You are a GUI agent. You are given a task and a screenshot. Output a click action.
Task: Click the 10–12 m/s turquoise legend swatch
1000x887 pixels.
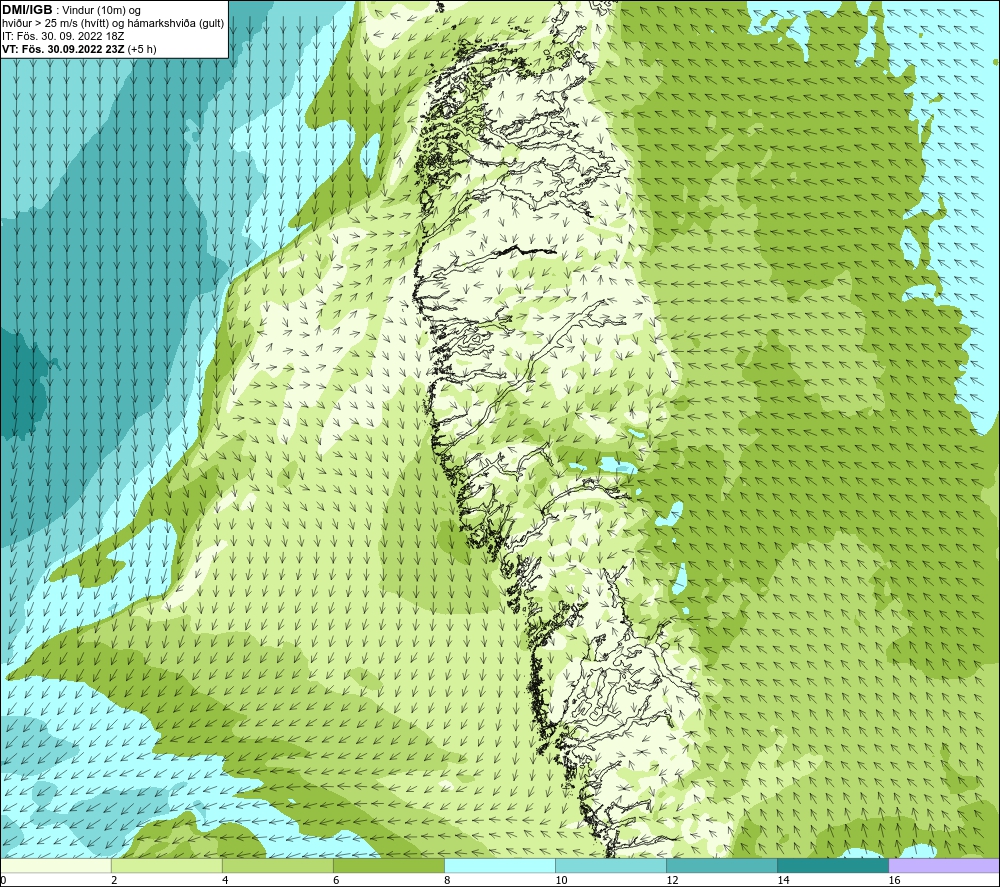click(611, 865)
